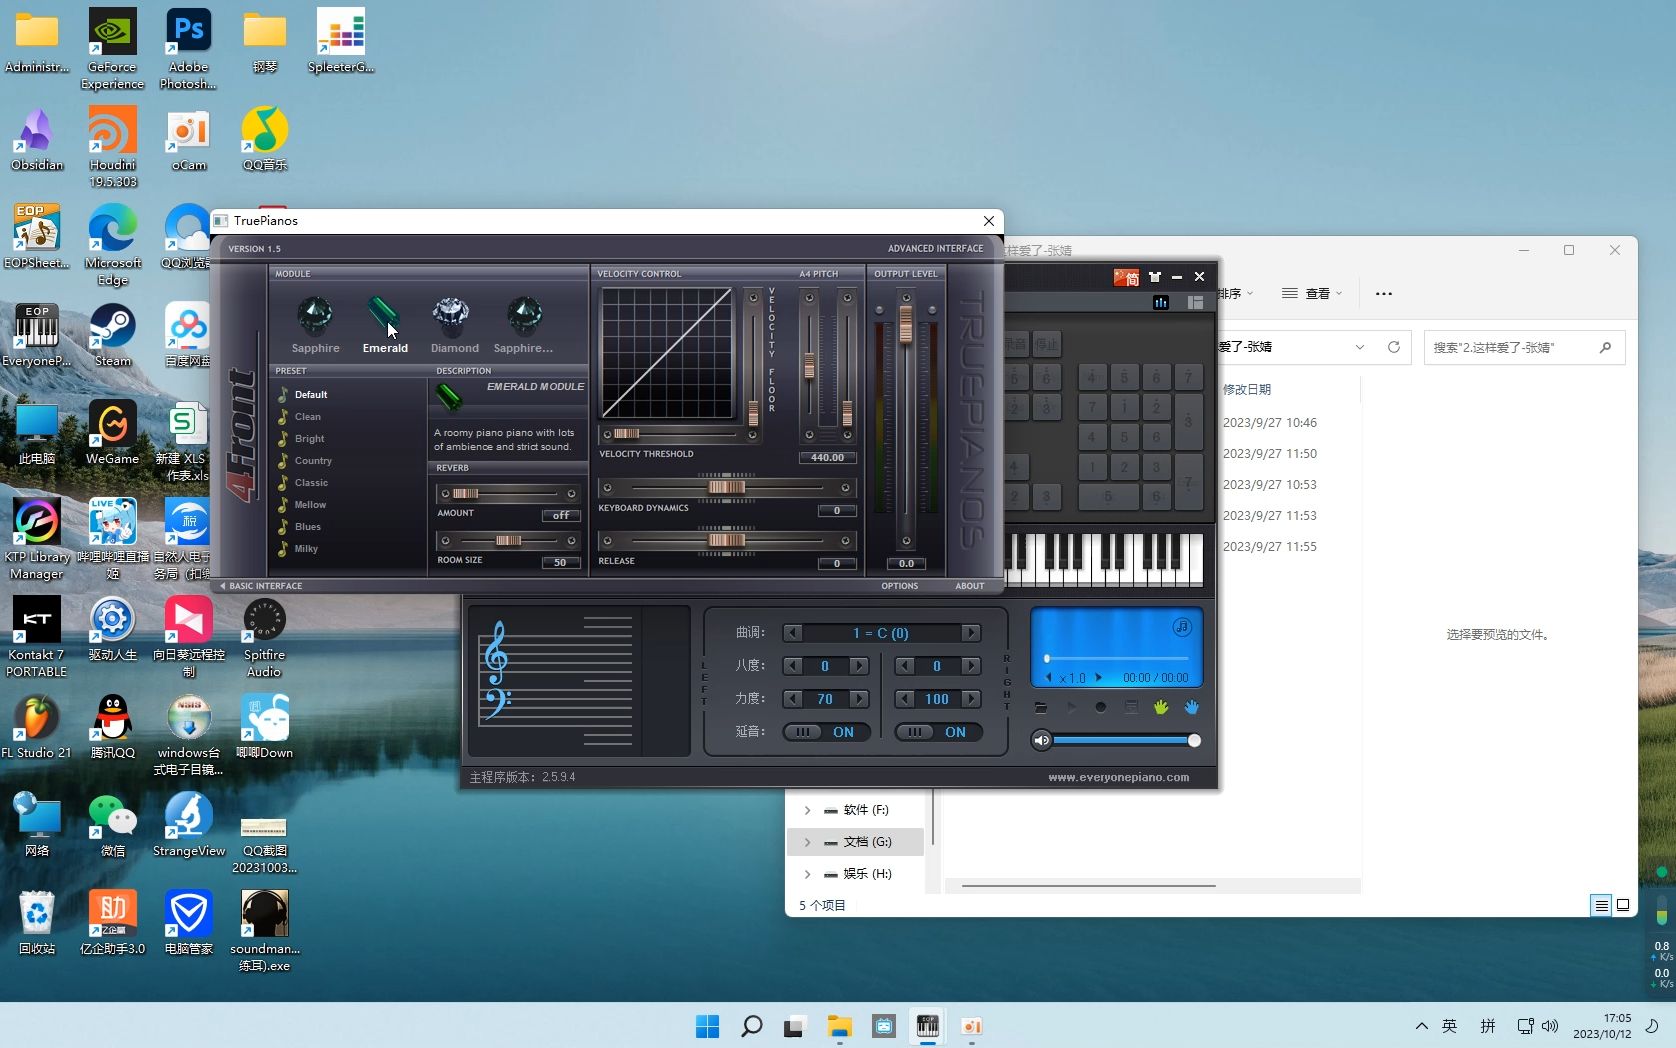1676x1048 pixels.
Task: Select the first Sapphire module gem
Action: pos(315,316)
